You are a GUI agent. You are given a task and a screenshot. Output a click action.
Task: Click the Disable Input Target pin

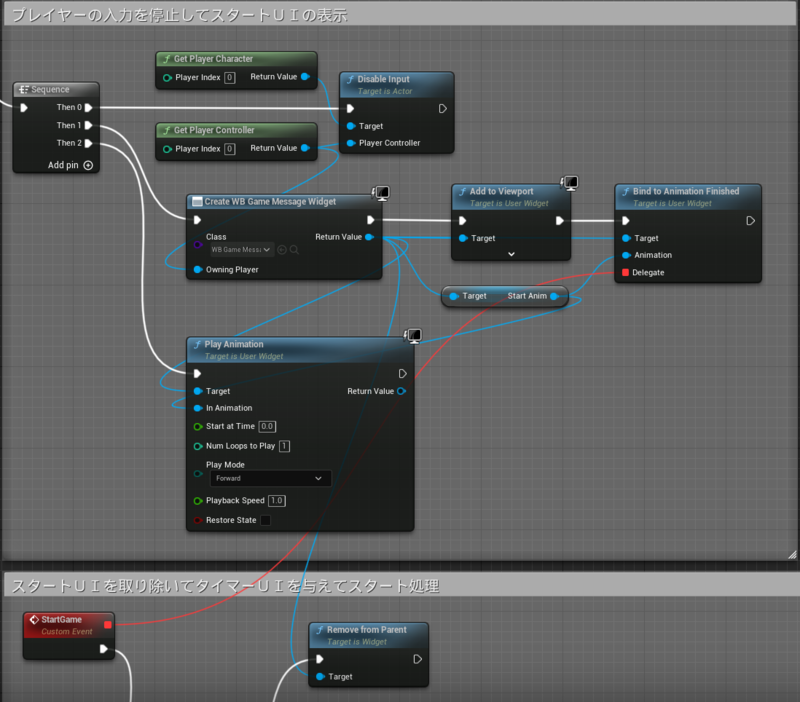pyautogui.click(x=351, y=126)
